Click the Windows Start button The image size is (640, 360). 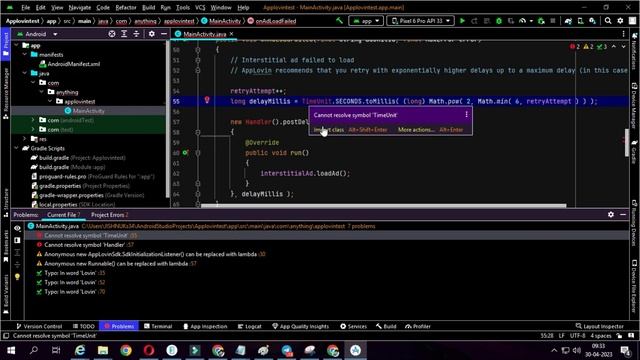point(11,350)
